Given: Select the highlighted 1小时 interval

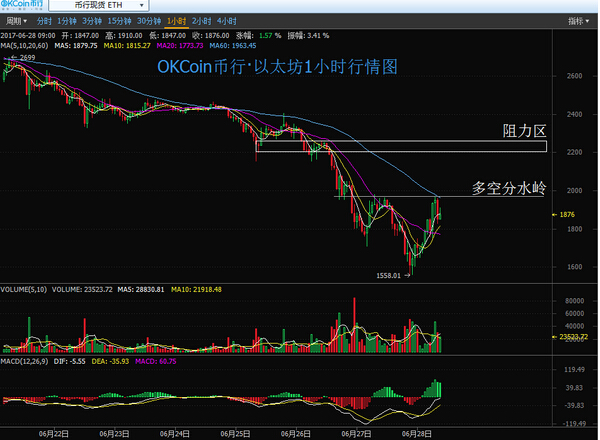Looking at the screenshot, I should coord(176,20).
